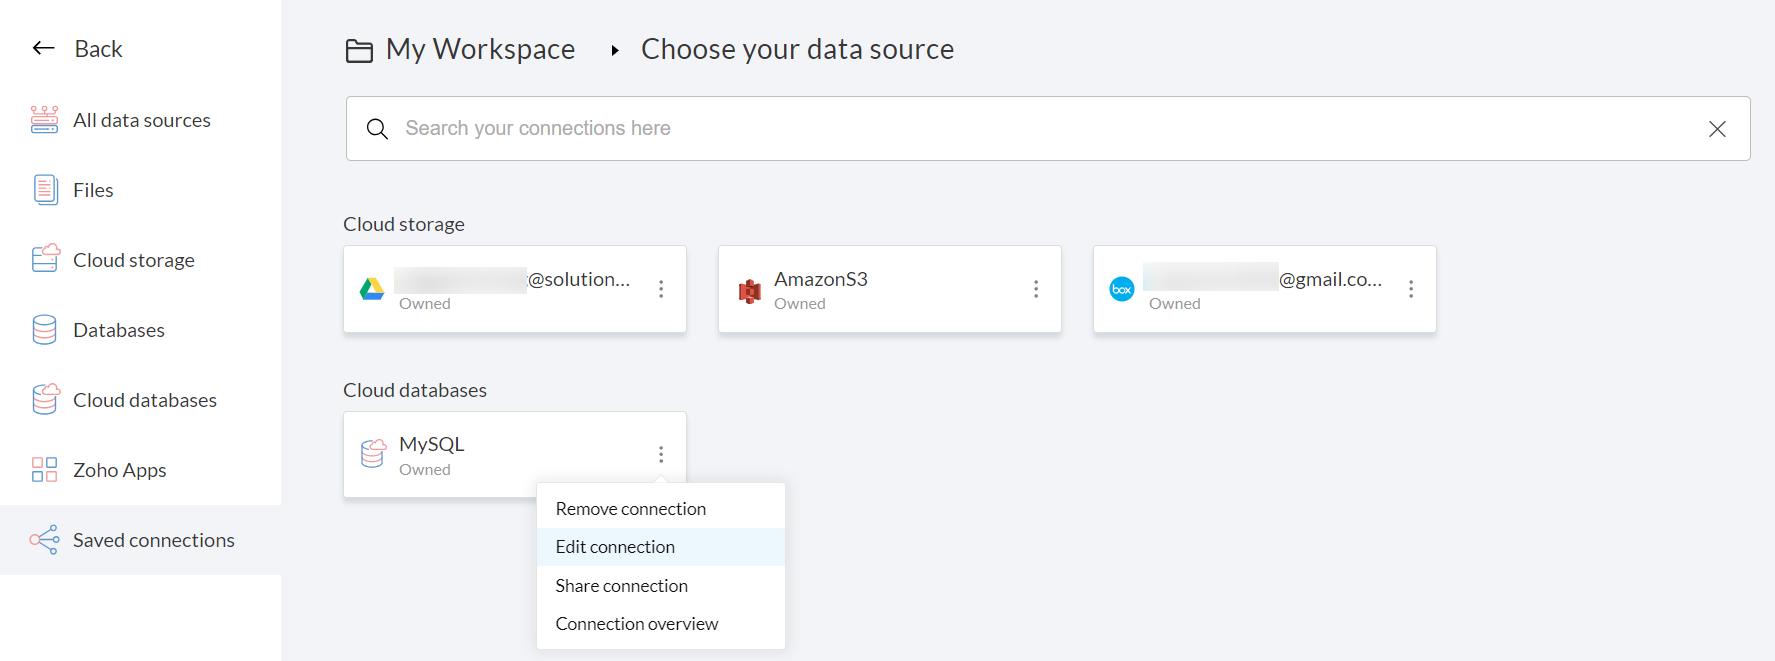The image size is (1775, 661).
Task: Open the AmazonS3 three-dot menu
Action: (x=1036, y=289)
